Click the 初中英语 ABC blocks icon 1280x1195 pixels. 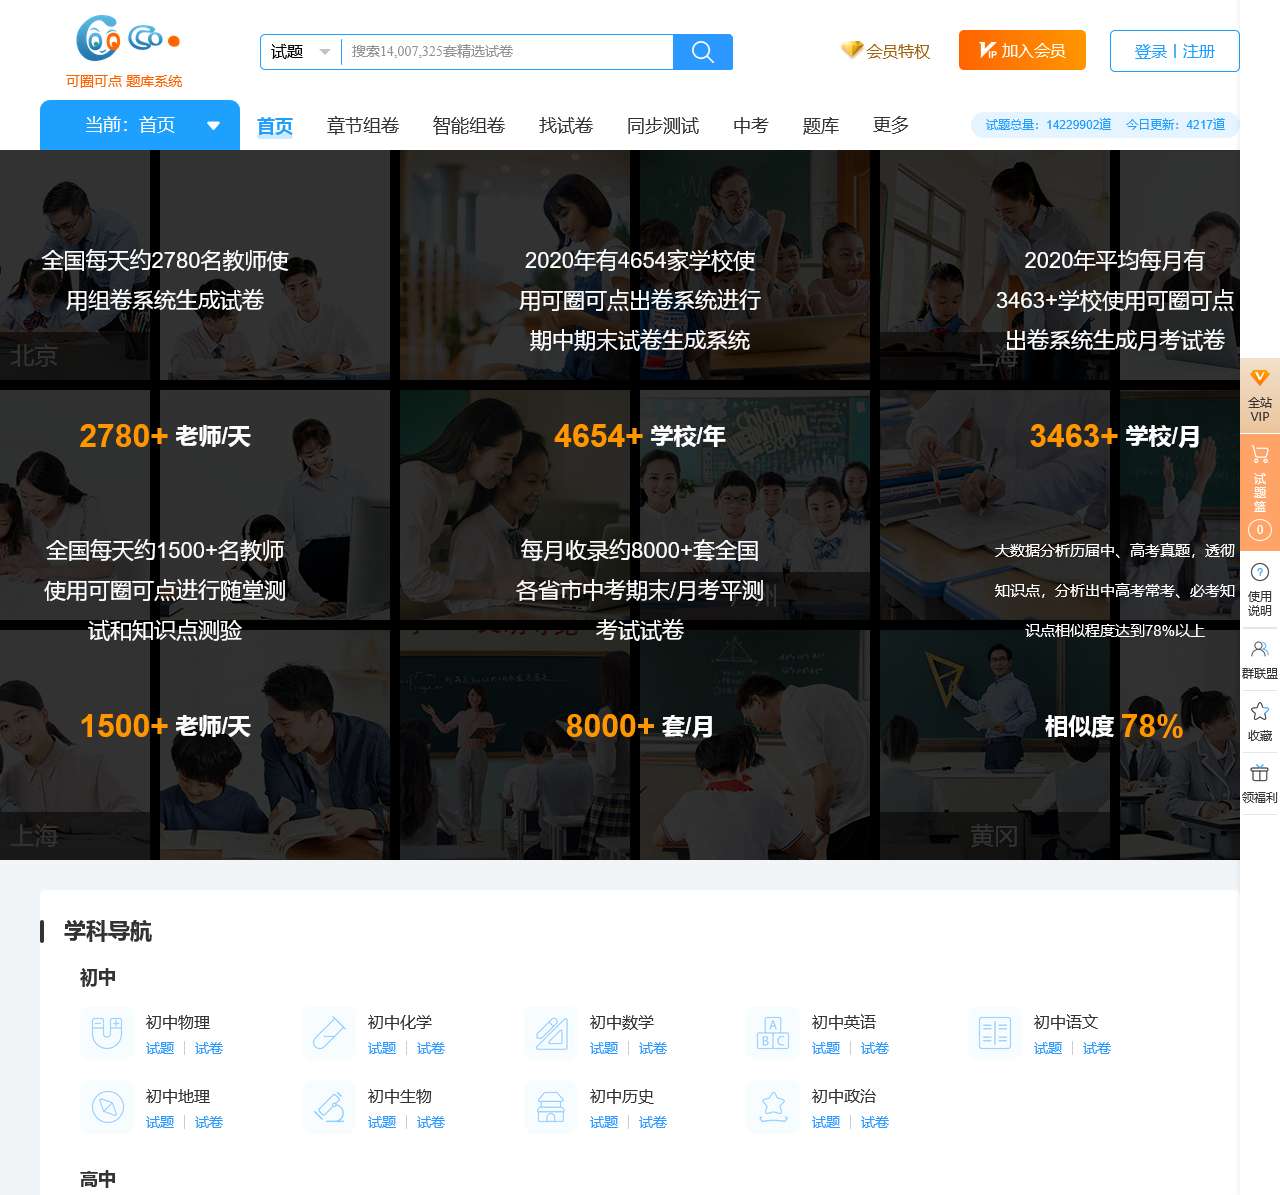pyautogui.click(x=772, y=1032)
